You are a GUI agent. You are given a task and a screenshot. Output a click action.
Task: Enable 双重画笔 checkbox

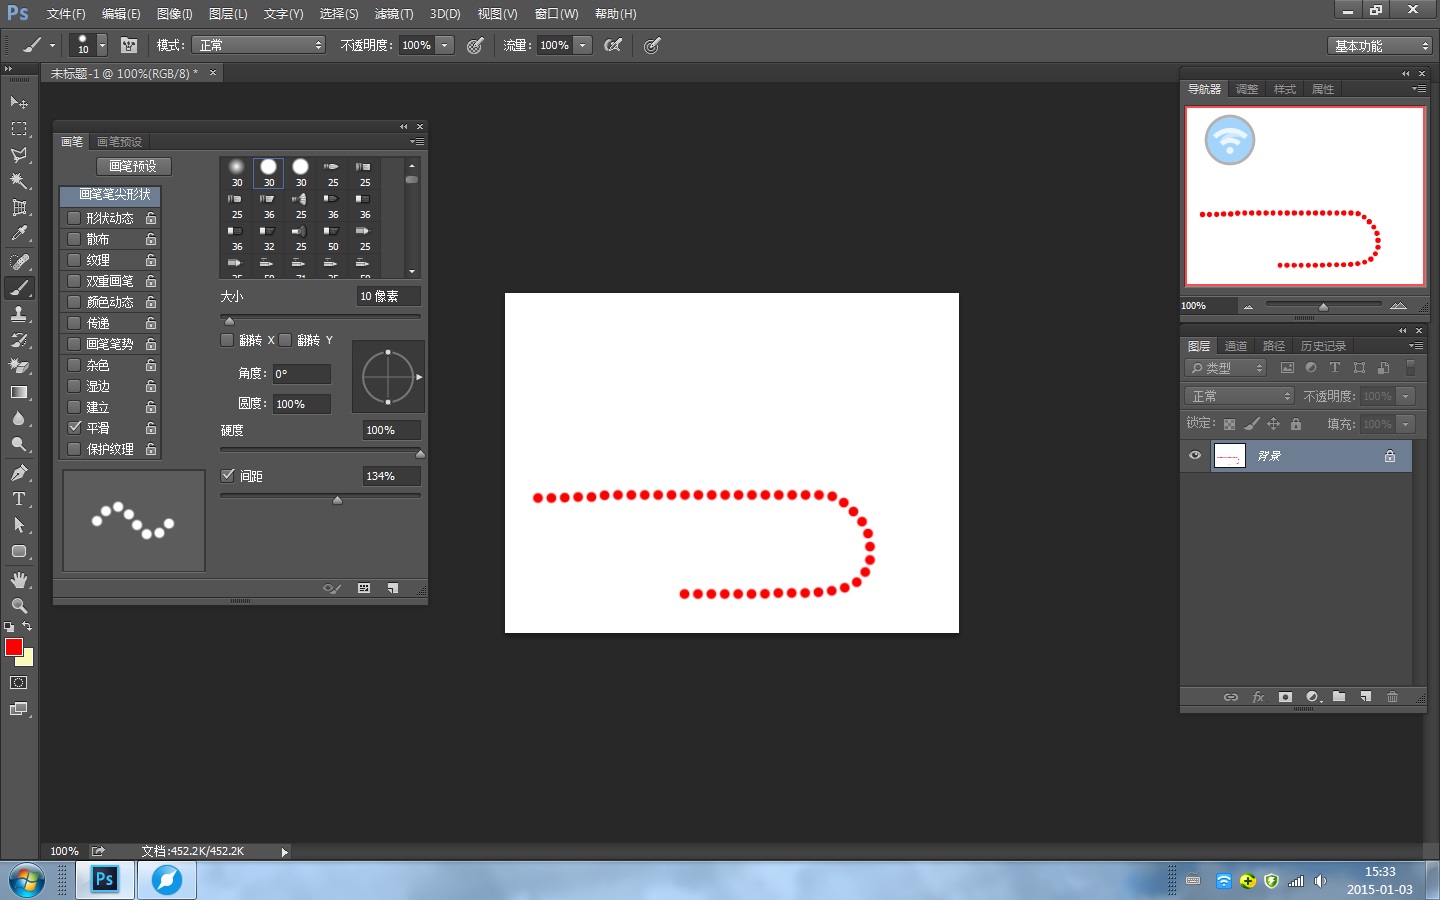pyautogui.click(x=74, y=281)
